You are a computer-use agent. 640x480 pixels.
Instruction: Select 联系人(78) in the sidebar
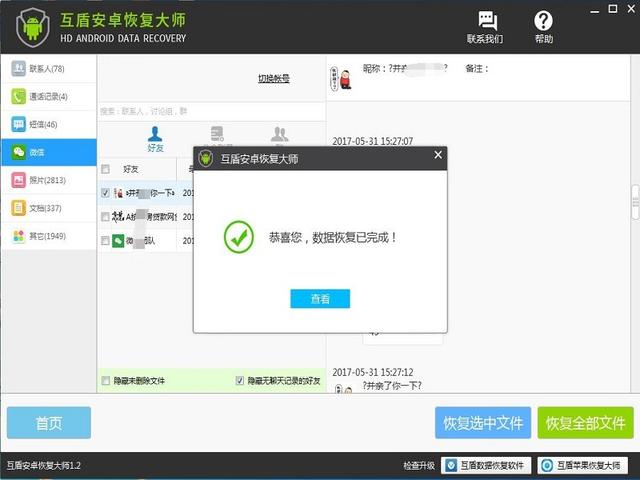[x=49, y=69]
